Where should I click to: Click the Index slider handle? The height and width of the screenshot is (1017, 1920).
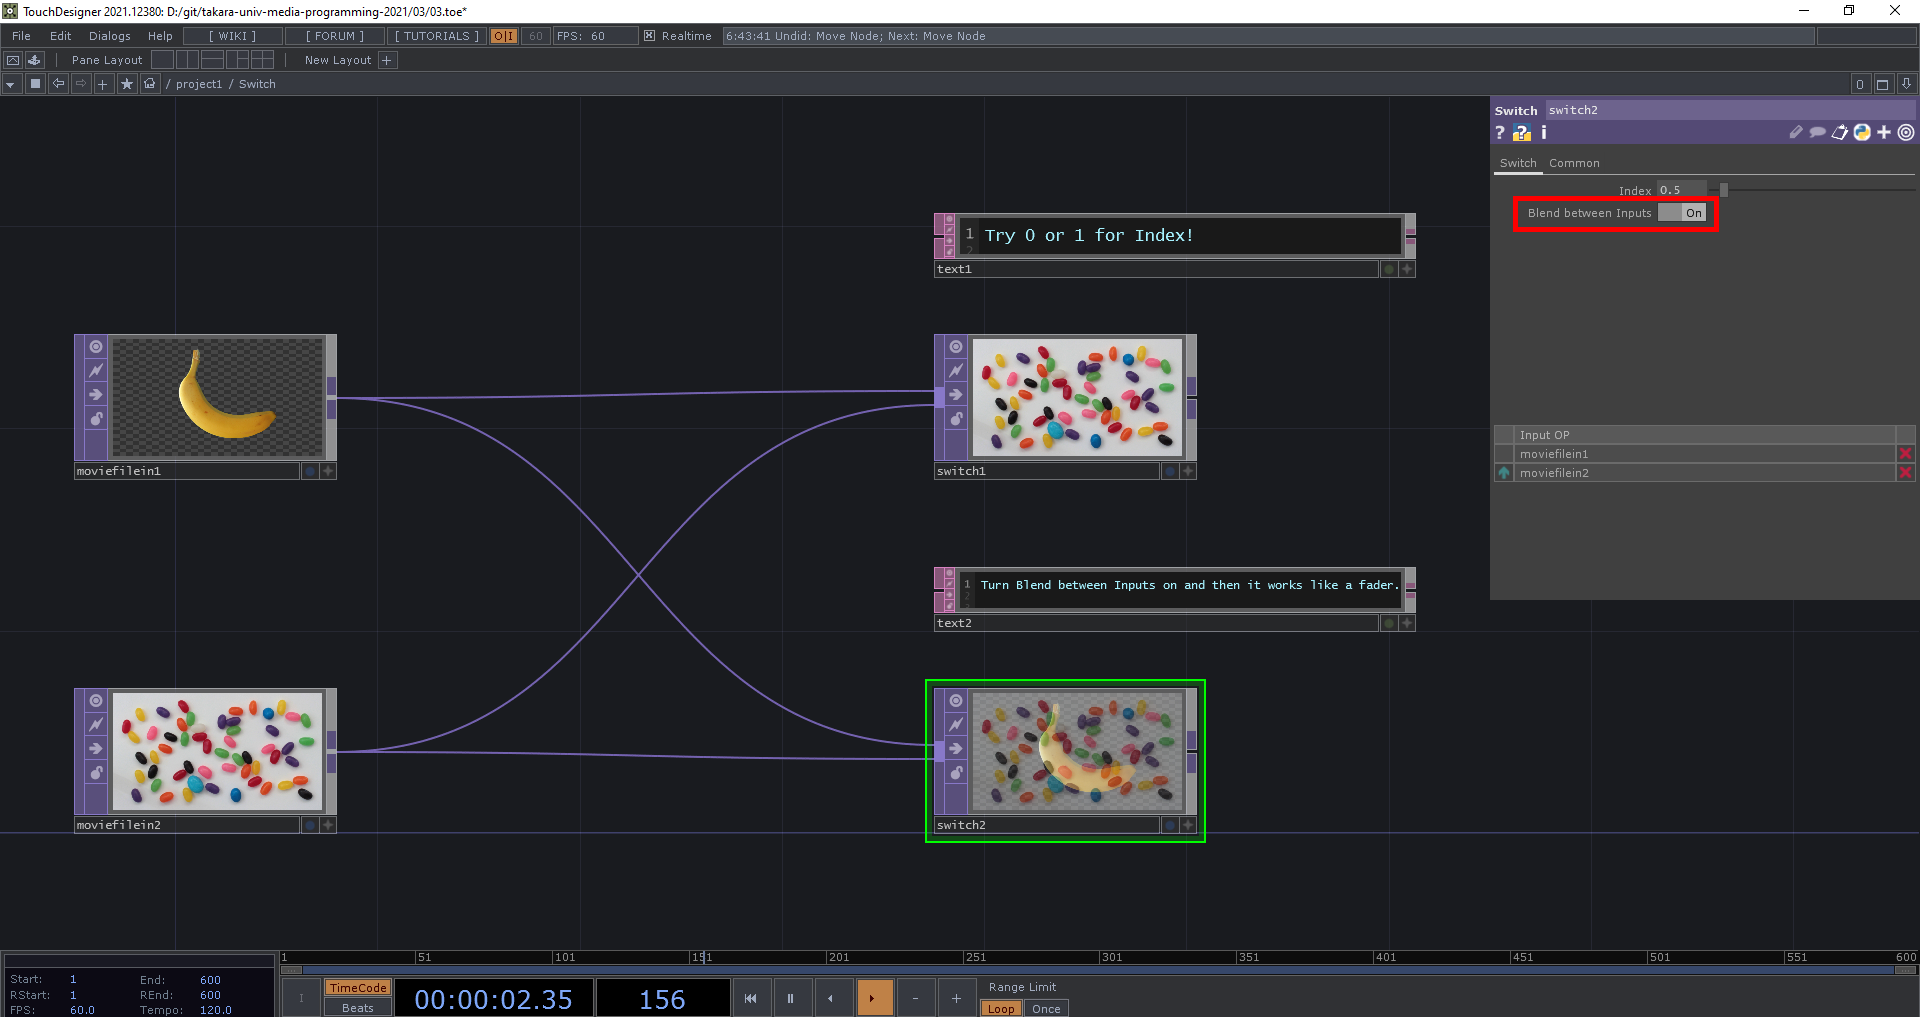point(1723,190)
